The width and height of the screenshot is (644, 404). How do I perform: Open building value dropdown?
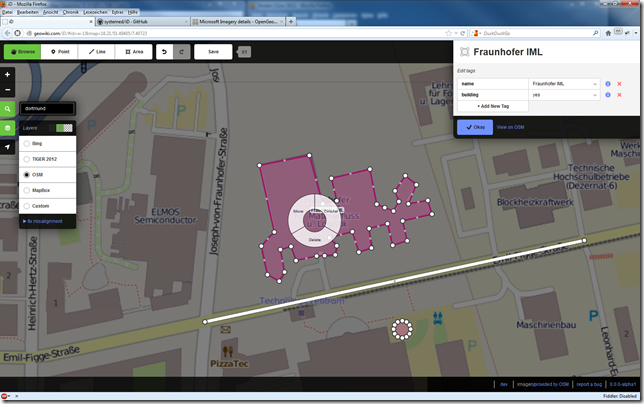pos(595,95)
